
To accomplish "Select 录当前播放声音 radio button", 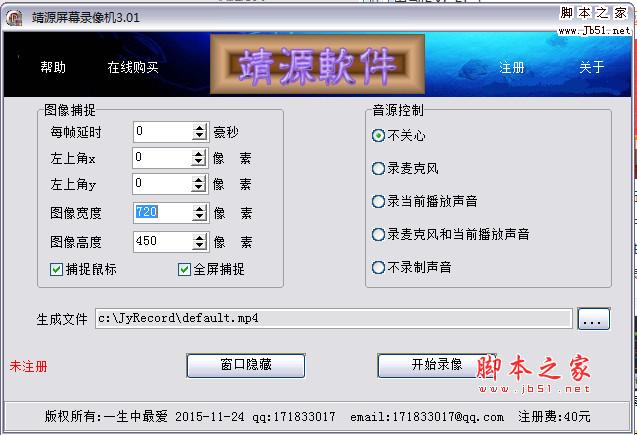I will (378, 201).
